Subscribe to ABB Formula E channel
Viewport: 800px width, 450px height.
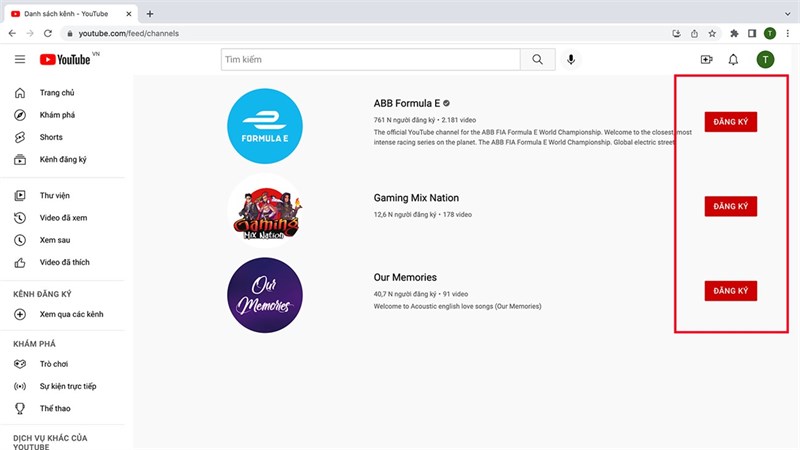pos(731,122)
